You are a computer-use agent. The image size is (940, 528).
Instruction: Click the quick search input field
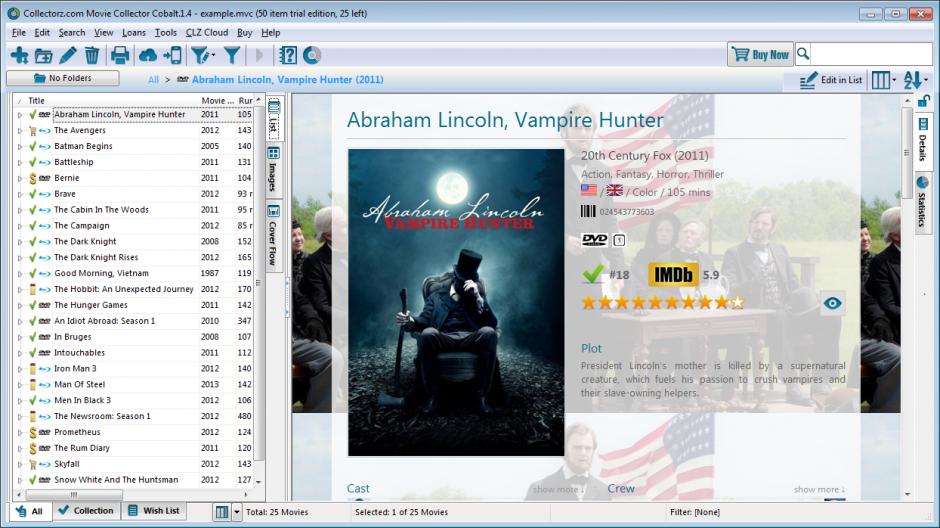(x=872, y=55)
